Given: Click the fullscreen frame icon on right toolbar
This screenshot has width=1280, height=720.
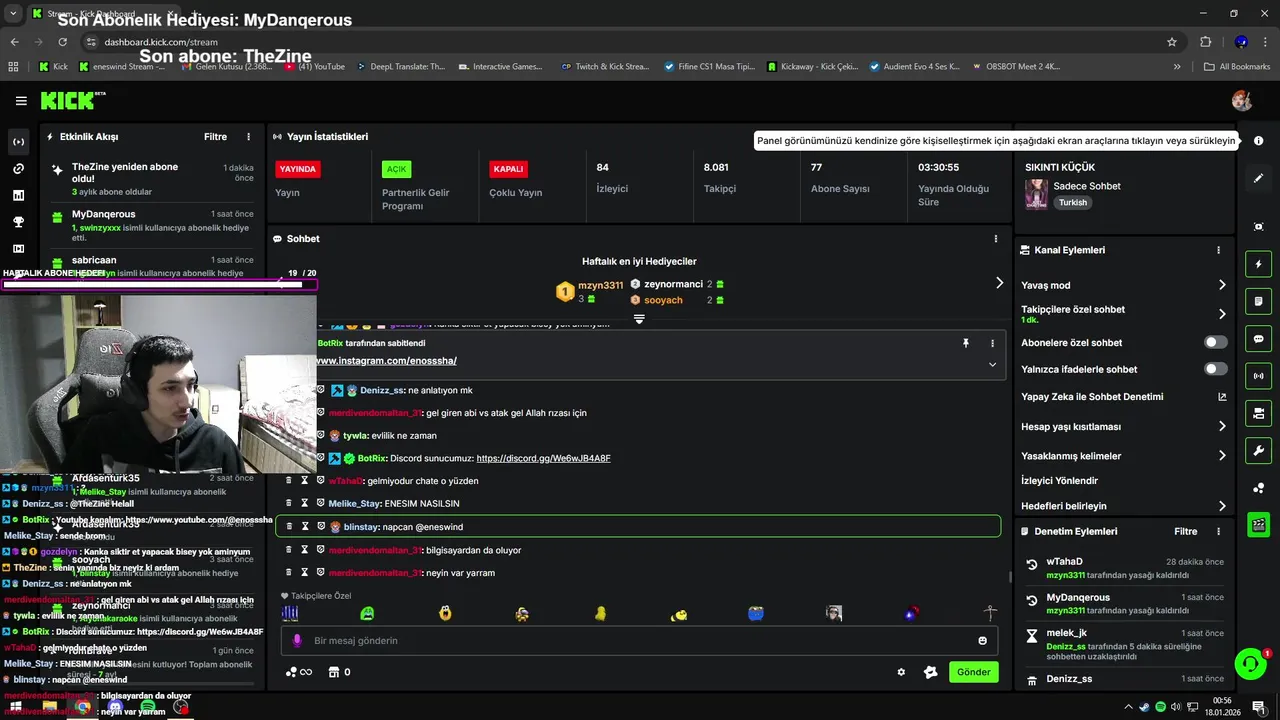Looking at the screenshot, I should (x=1258, y=227).
